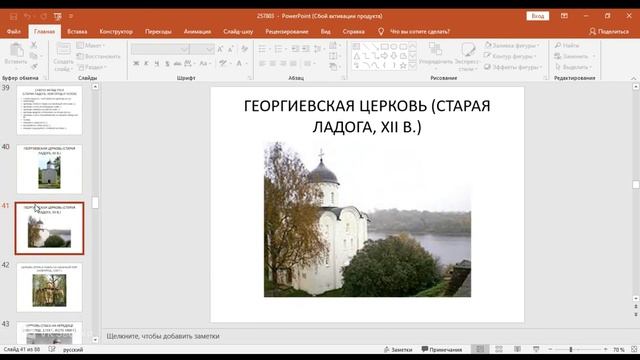Select the rectangle shape in shapes gallery
Image resolution: width=640 pixels, height=360 pixels.
pos(384,47)
